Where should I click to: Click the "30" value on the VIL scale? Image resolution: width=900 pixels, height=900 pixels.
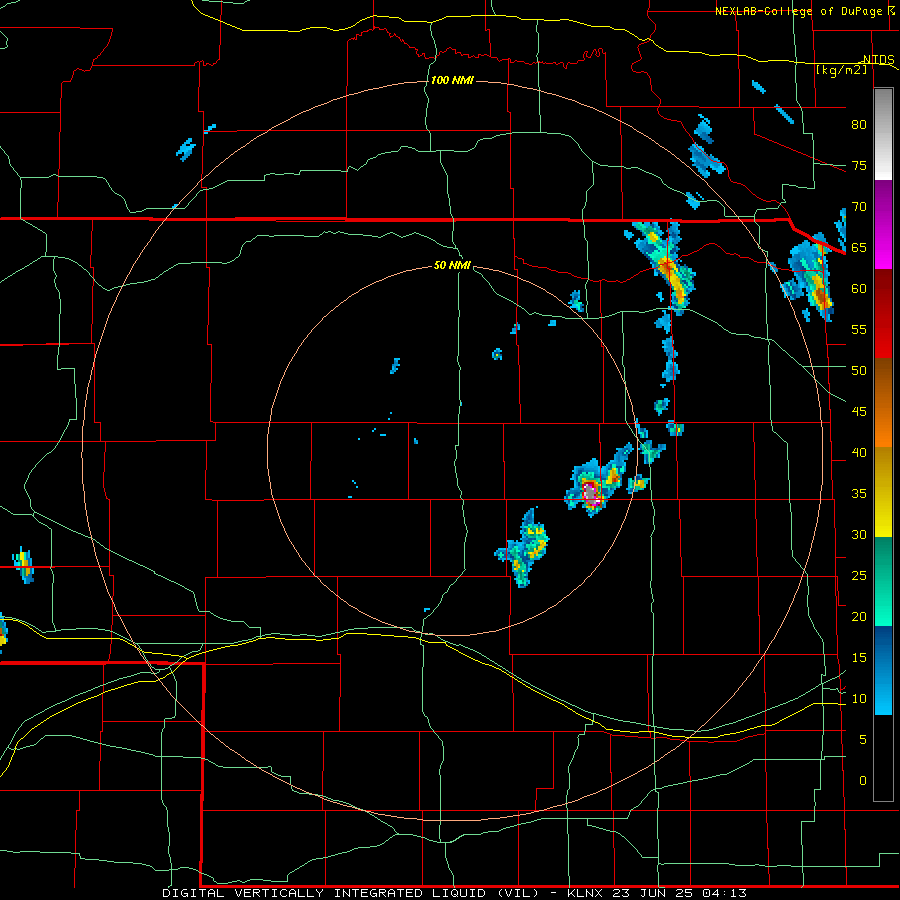(x=859, y=535)
